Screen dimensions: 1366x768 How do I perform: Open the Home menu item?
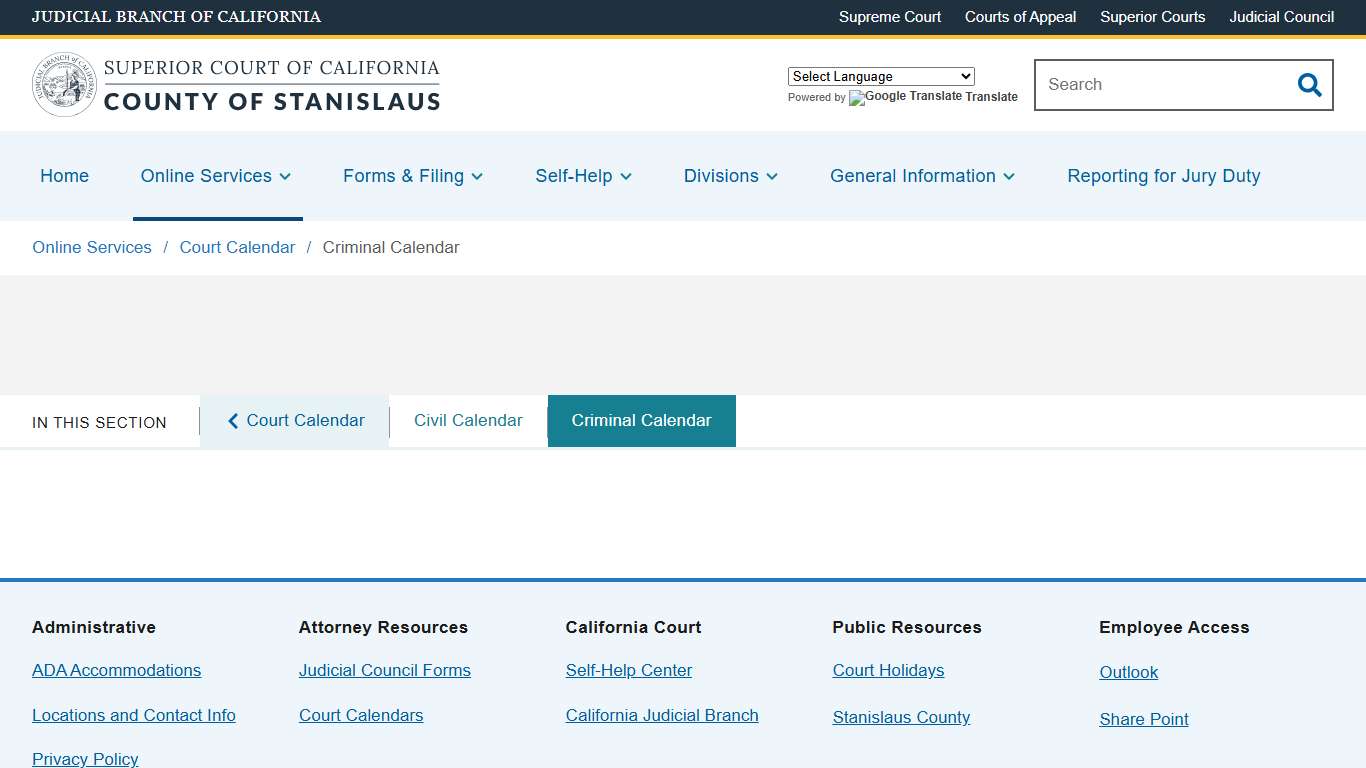tap(64, 176)
